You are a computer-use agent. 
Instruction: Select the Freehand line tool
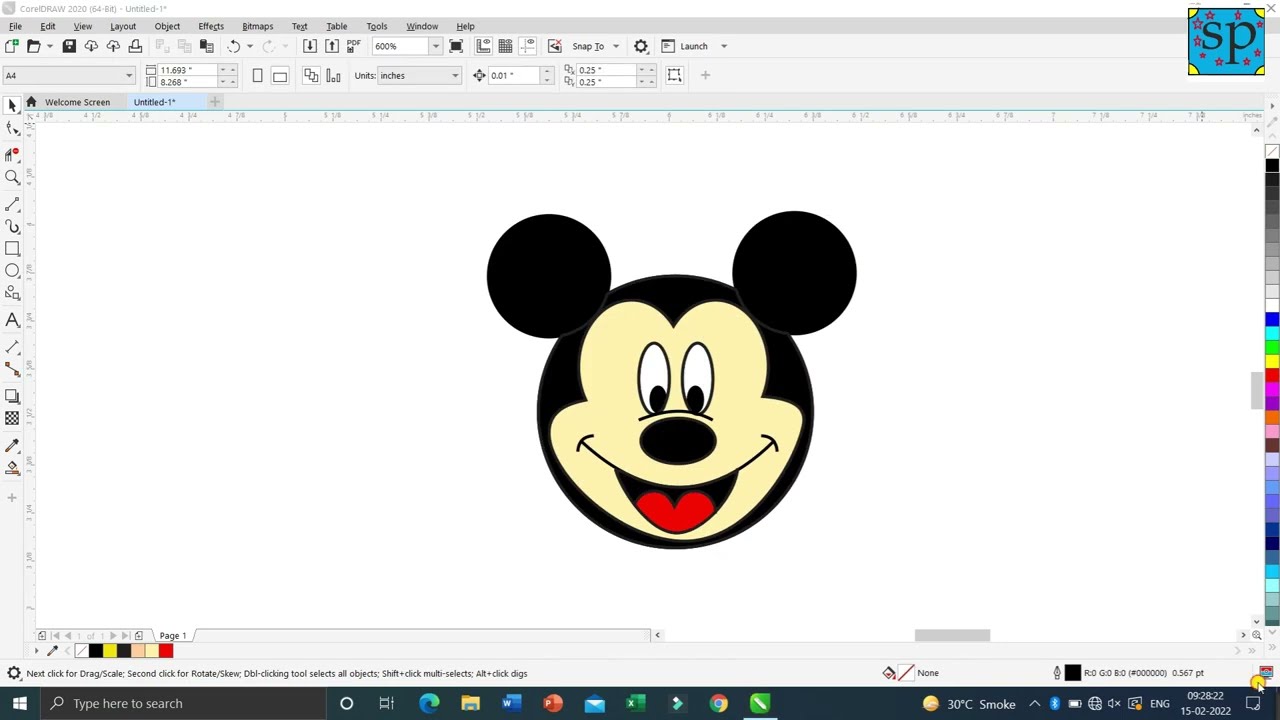click(x=12, y=202)
